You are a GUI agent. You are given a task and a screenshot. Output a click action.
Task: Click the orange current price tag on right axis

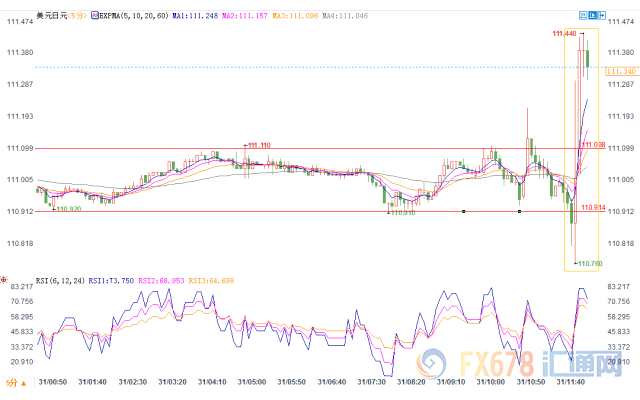pos(620,71)
